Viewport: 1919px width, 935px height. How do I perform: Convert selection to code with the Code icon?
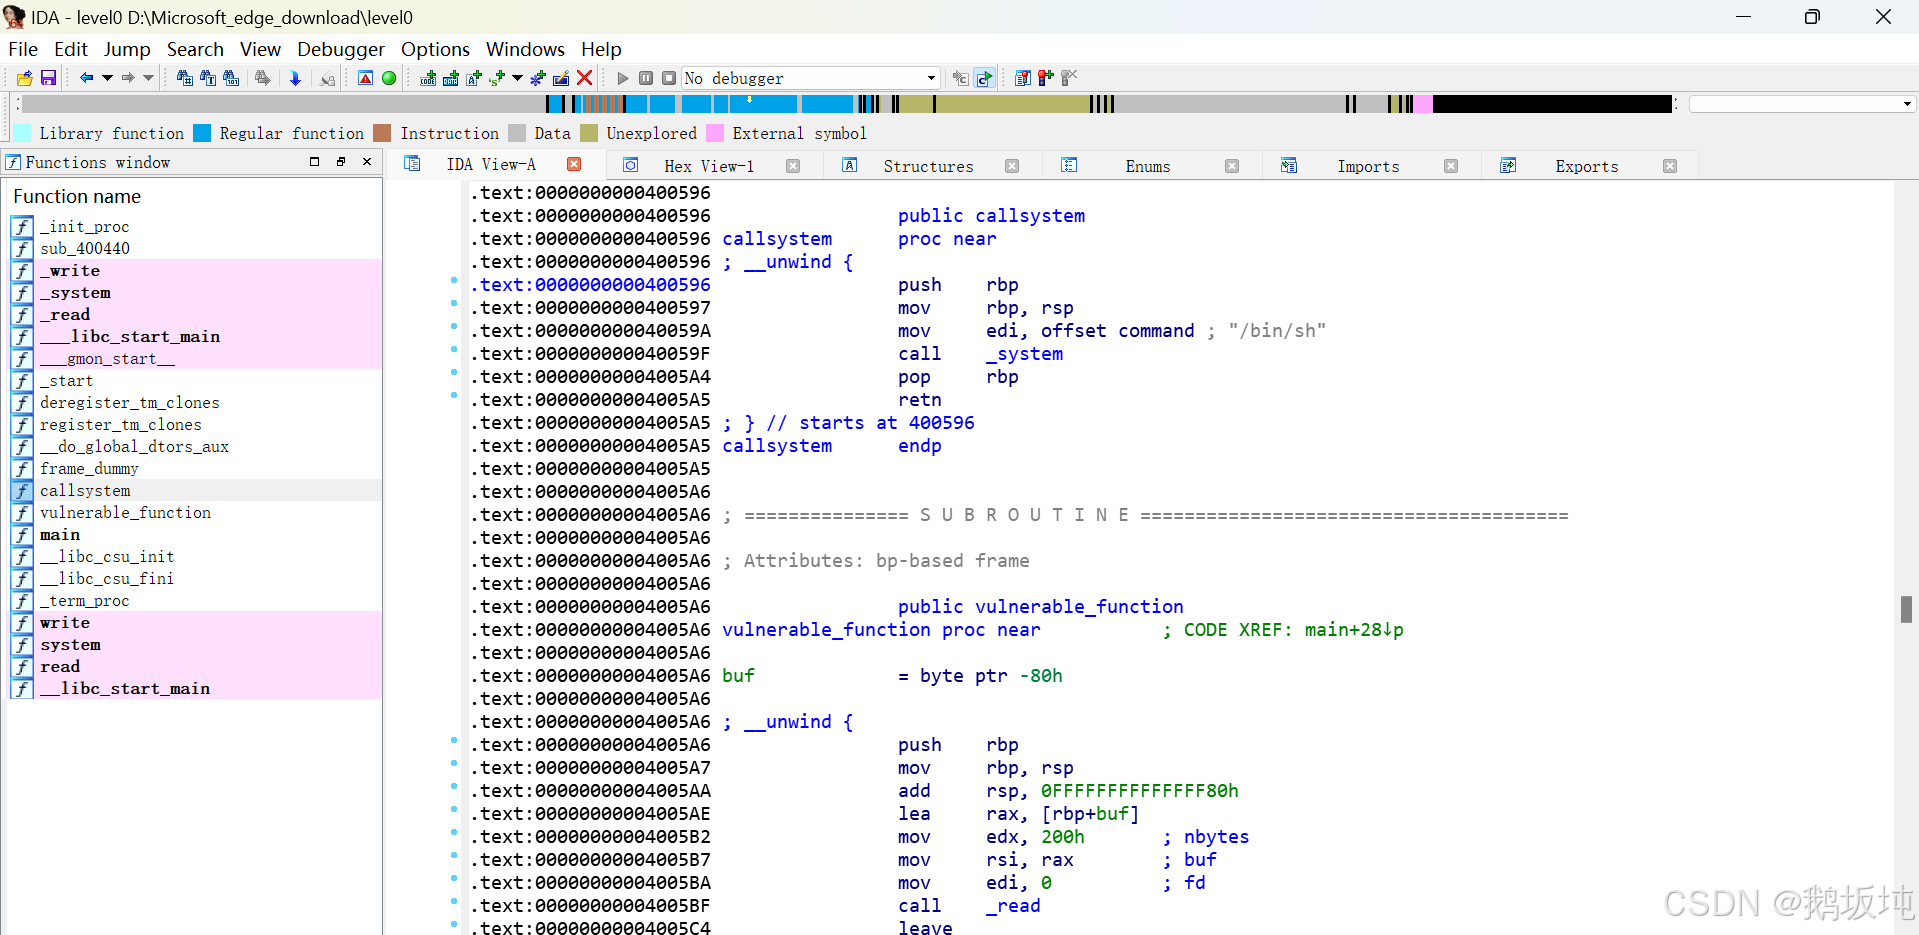[428, 77]
